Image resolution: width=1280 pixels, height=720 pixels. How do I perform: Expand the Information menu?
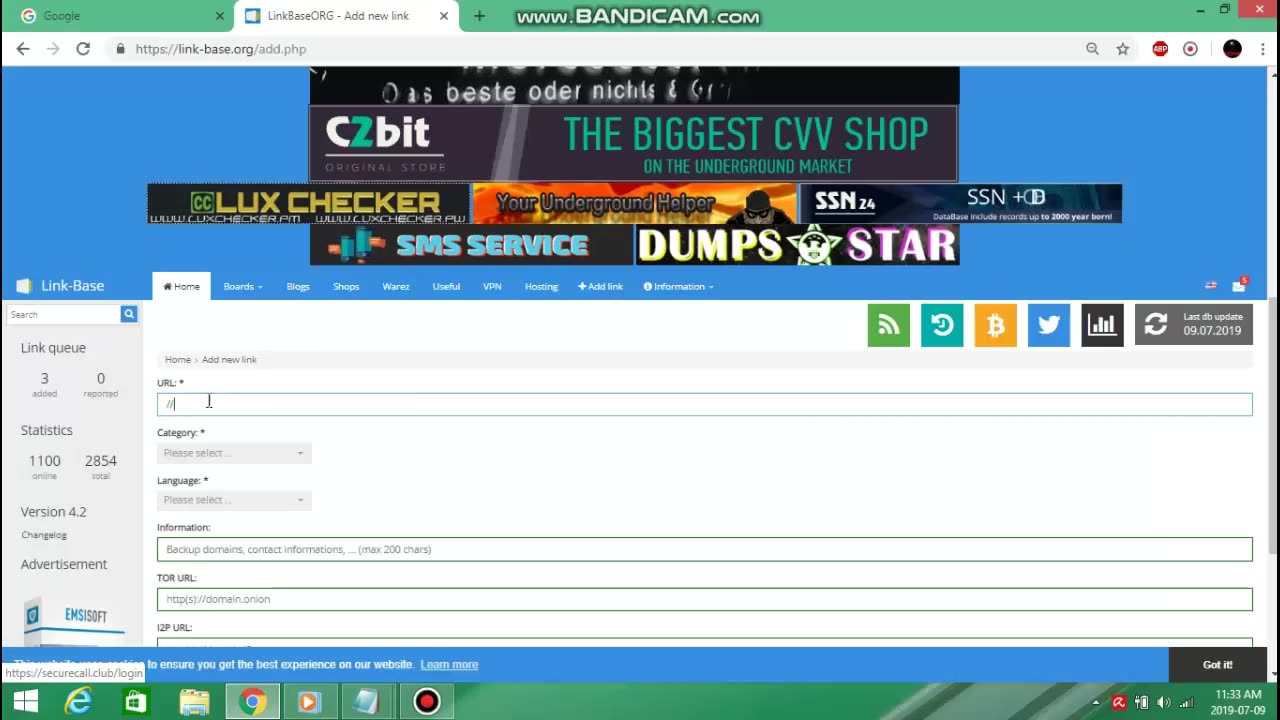[678, 286]
